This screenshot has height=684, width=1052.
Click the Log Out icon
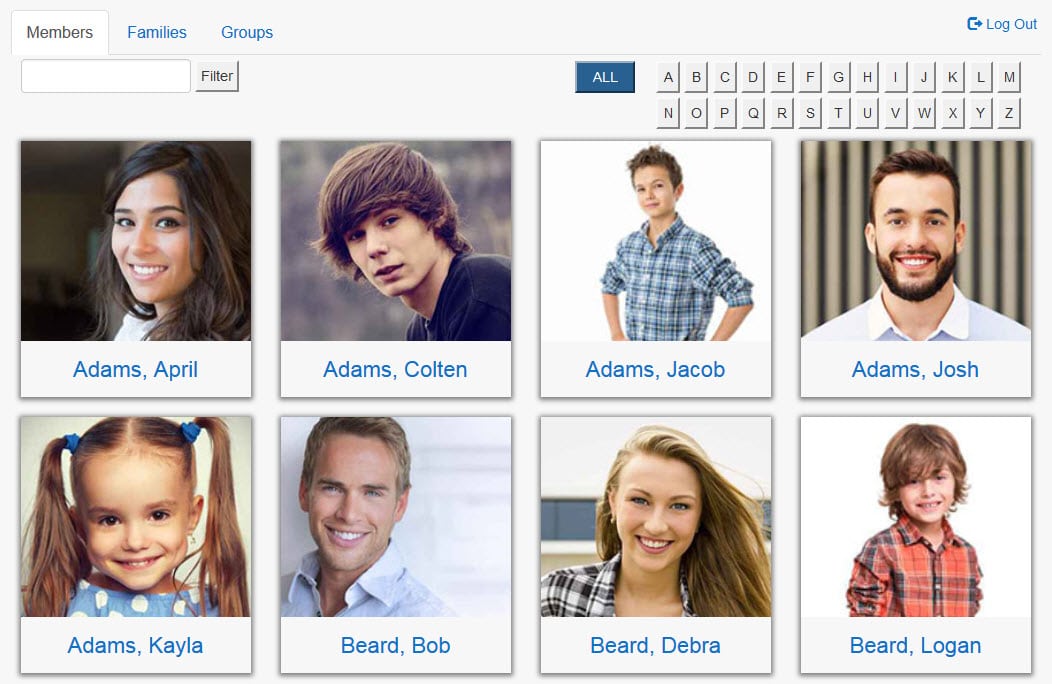(x=974, y=24)
